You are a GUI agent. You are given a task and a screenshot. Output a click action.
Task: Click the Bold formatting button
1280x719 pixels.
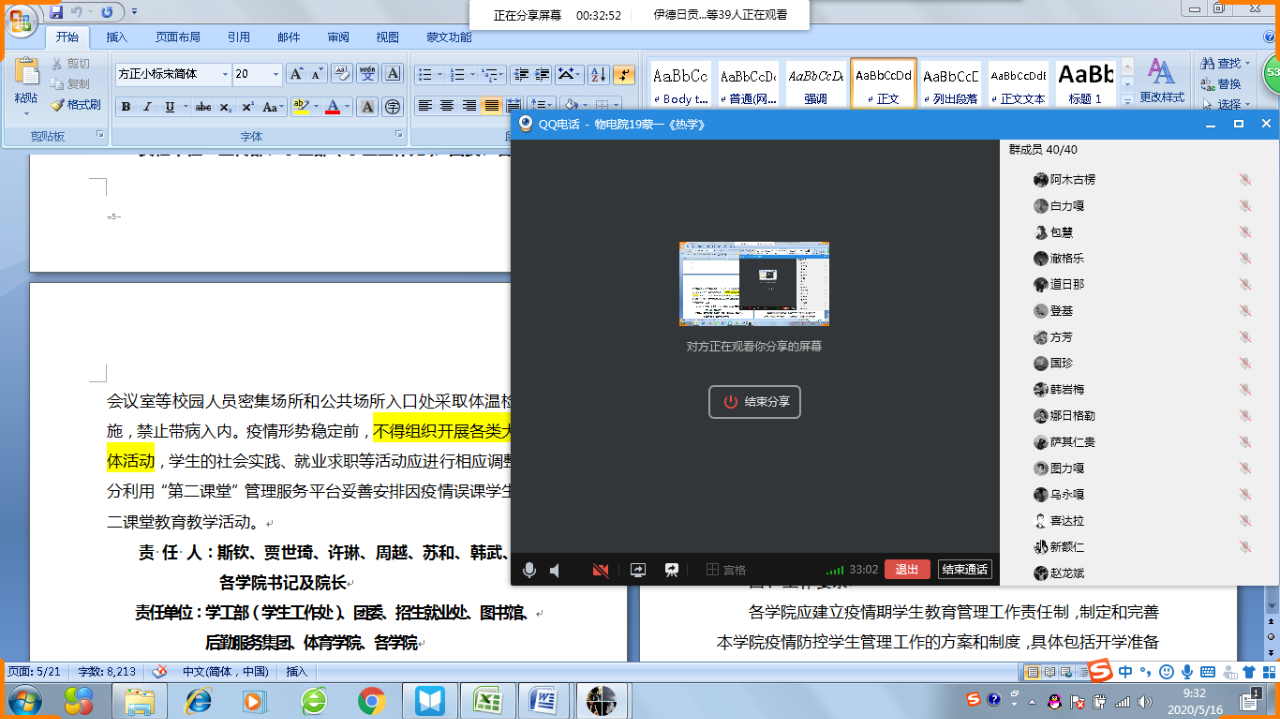tap(126, 107)
